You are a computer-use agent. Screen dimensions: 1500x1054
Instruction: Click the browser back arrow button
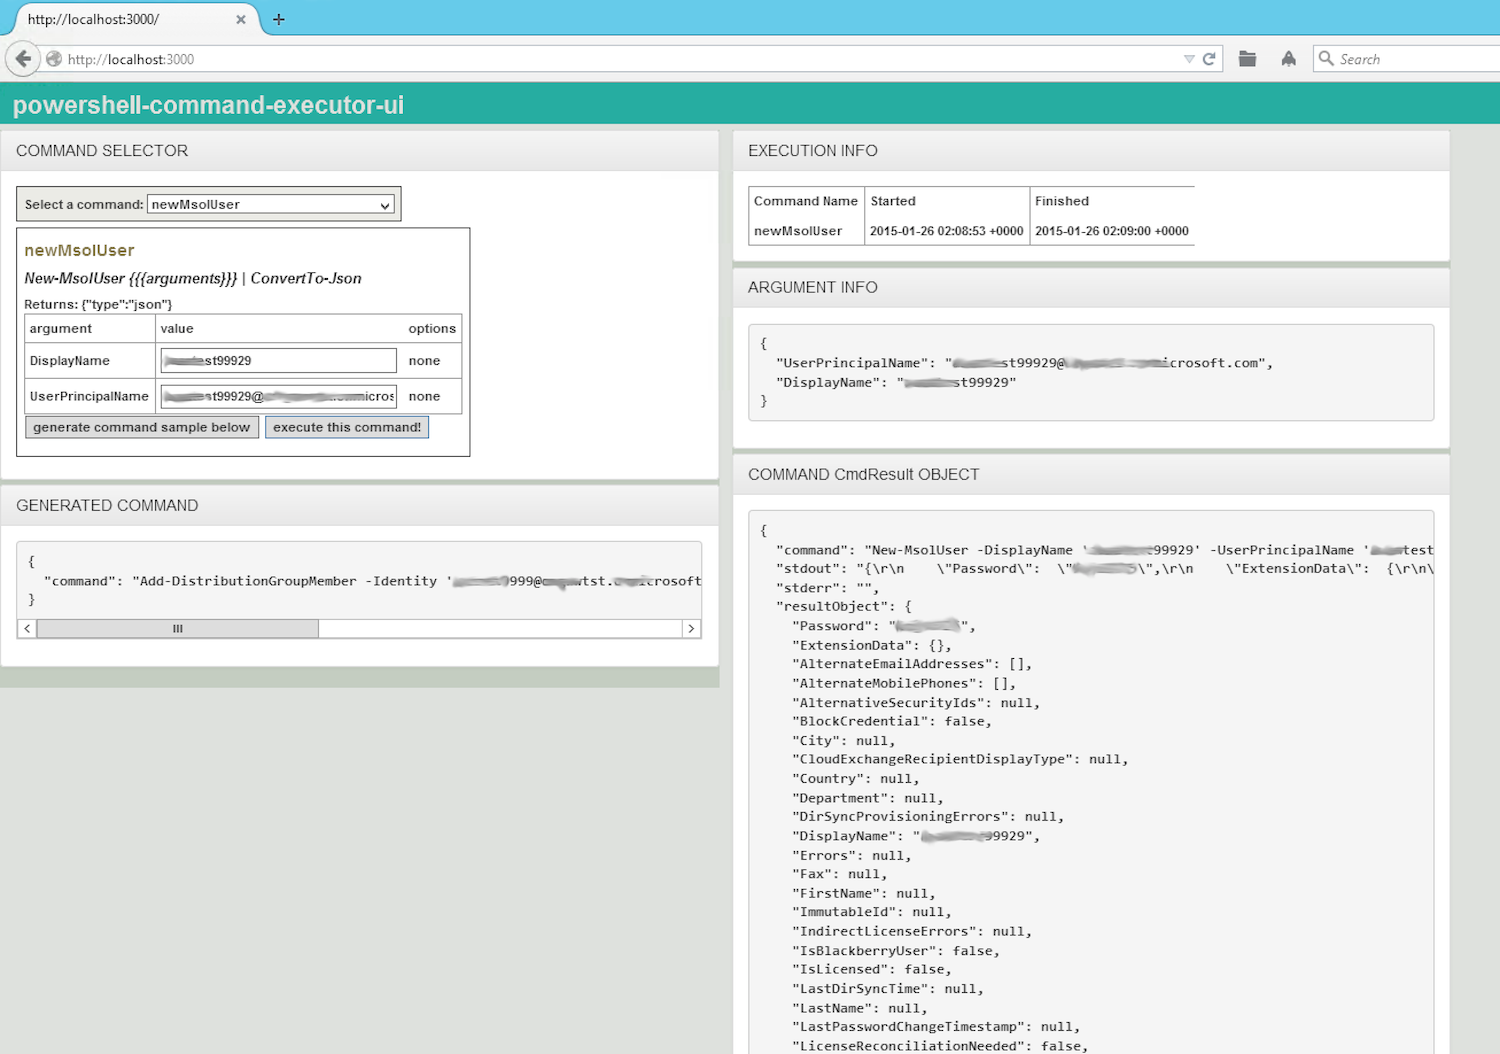click(x=23, y=59)
